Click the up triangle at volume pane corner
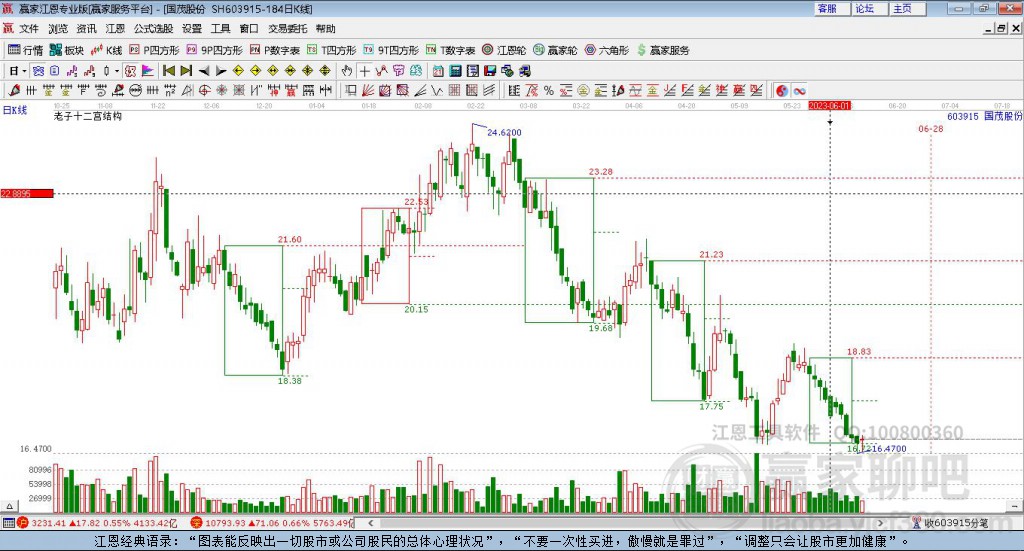This screenshot has height=551, width=1024. tap(9, 506)
